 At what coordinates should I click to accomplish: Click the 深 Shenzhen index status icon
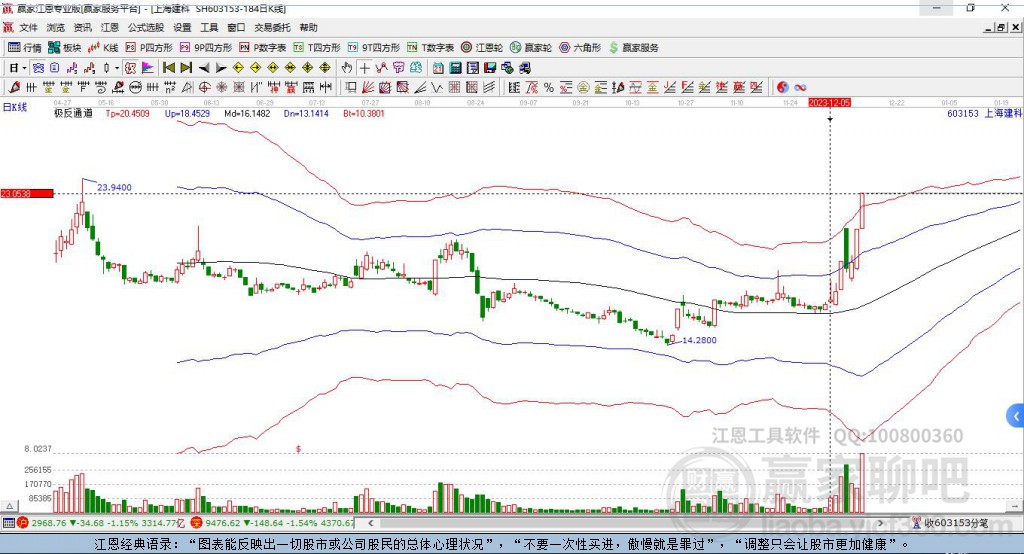pyautogui.click(x=197, y=523)
